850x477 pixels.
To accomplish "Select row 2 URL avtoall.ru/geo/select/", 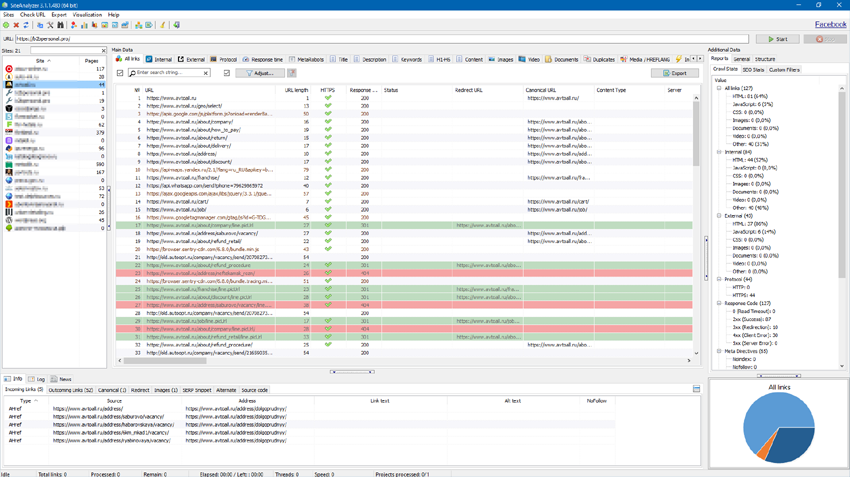I will click(x=184, y=106).
